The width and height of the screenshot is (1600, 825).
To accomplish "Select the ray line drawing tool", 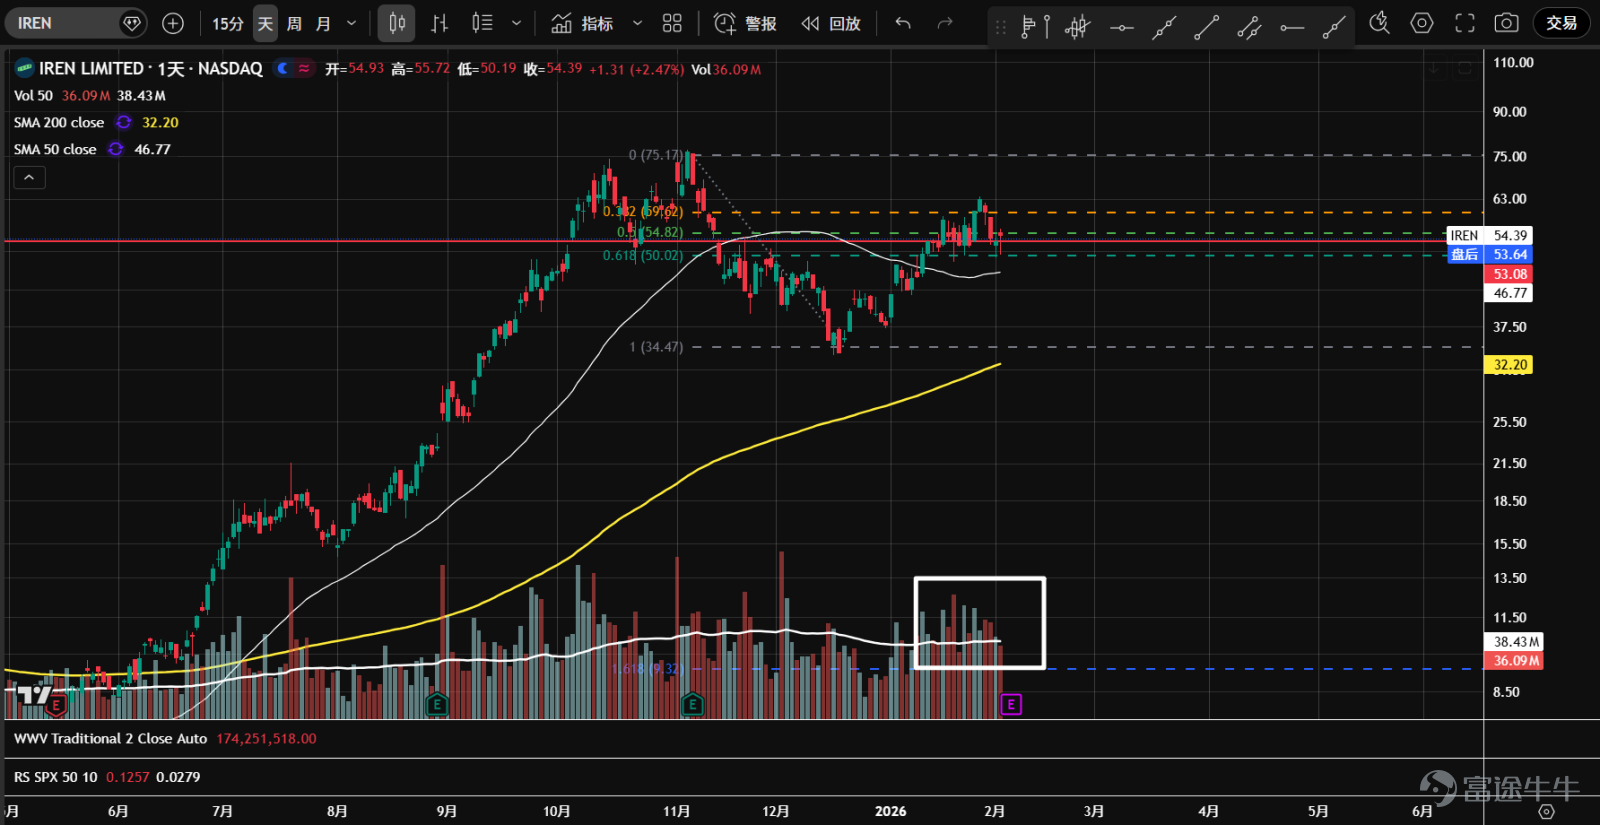I will 1334,28.
